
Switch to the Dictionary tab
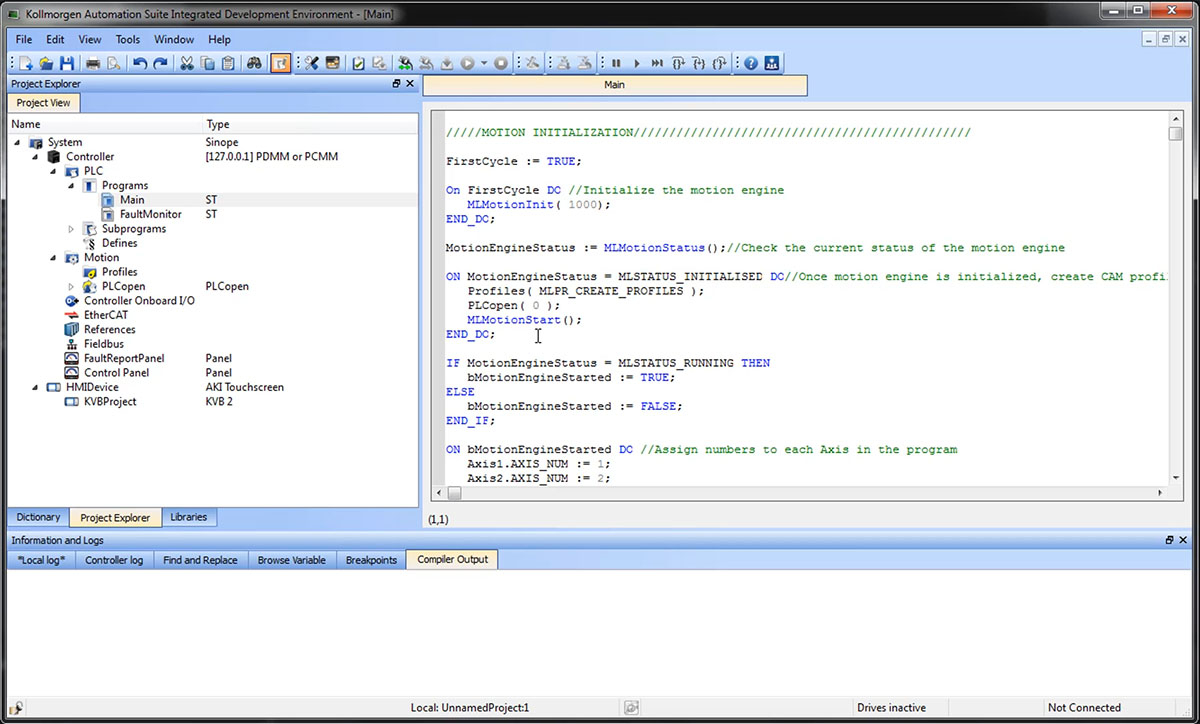tap(39, 517)
